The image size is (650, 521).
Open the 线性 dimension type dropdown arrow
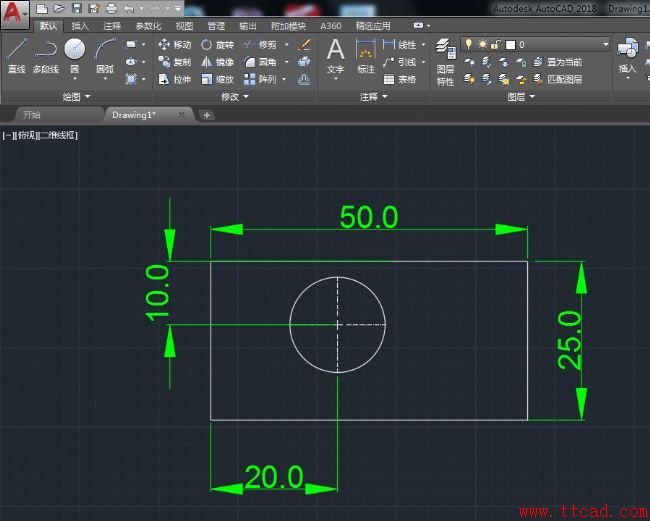click(x=423, y=44)
